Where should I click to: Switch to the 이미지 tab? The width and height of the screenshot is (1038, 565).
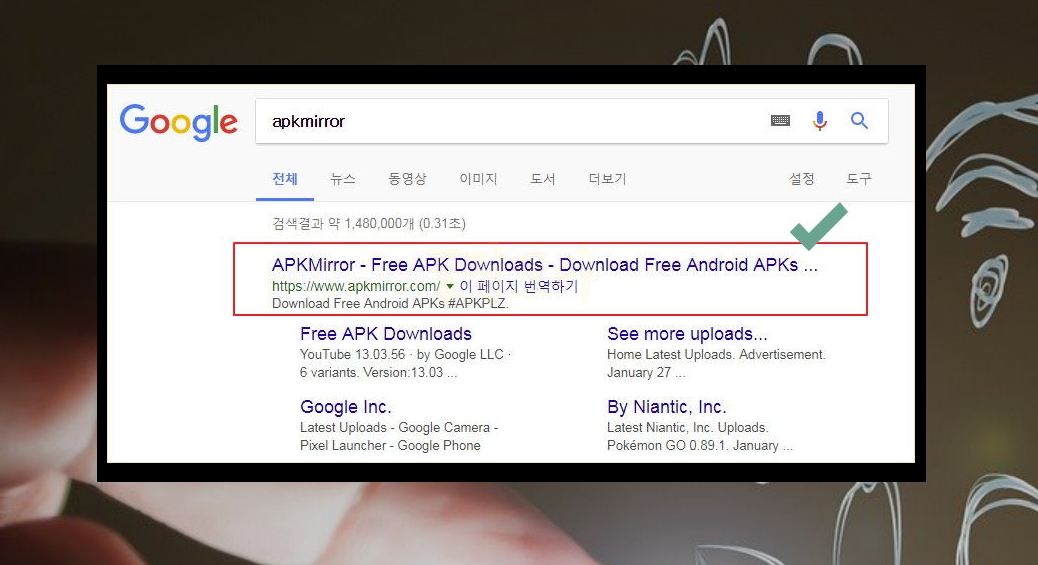[x=478, y=179]
